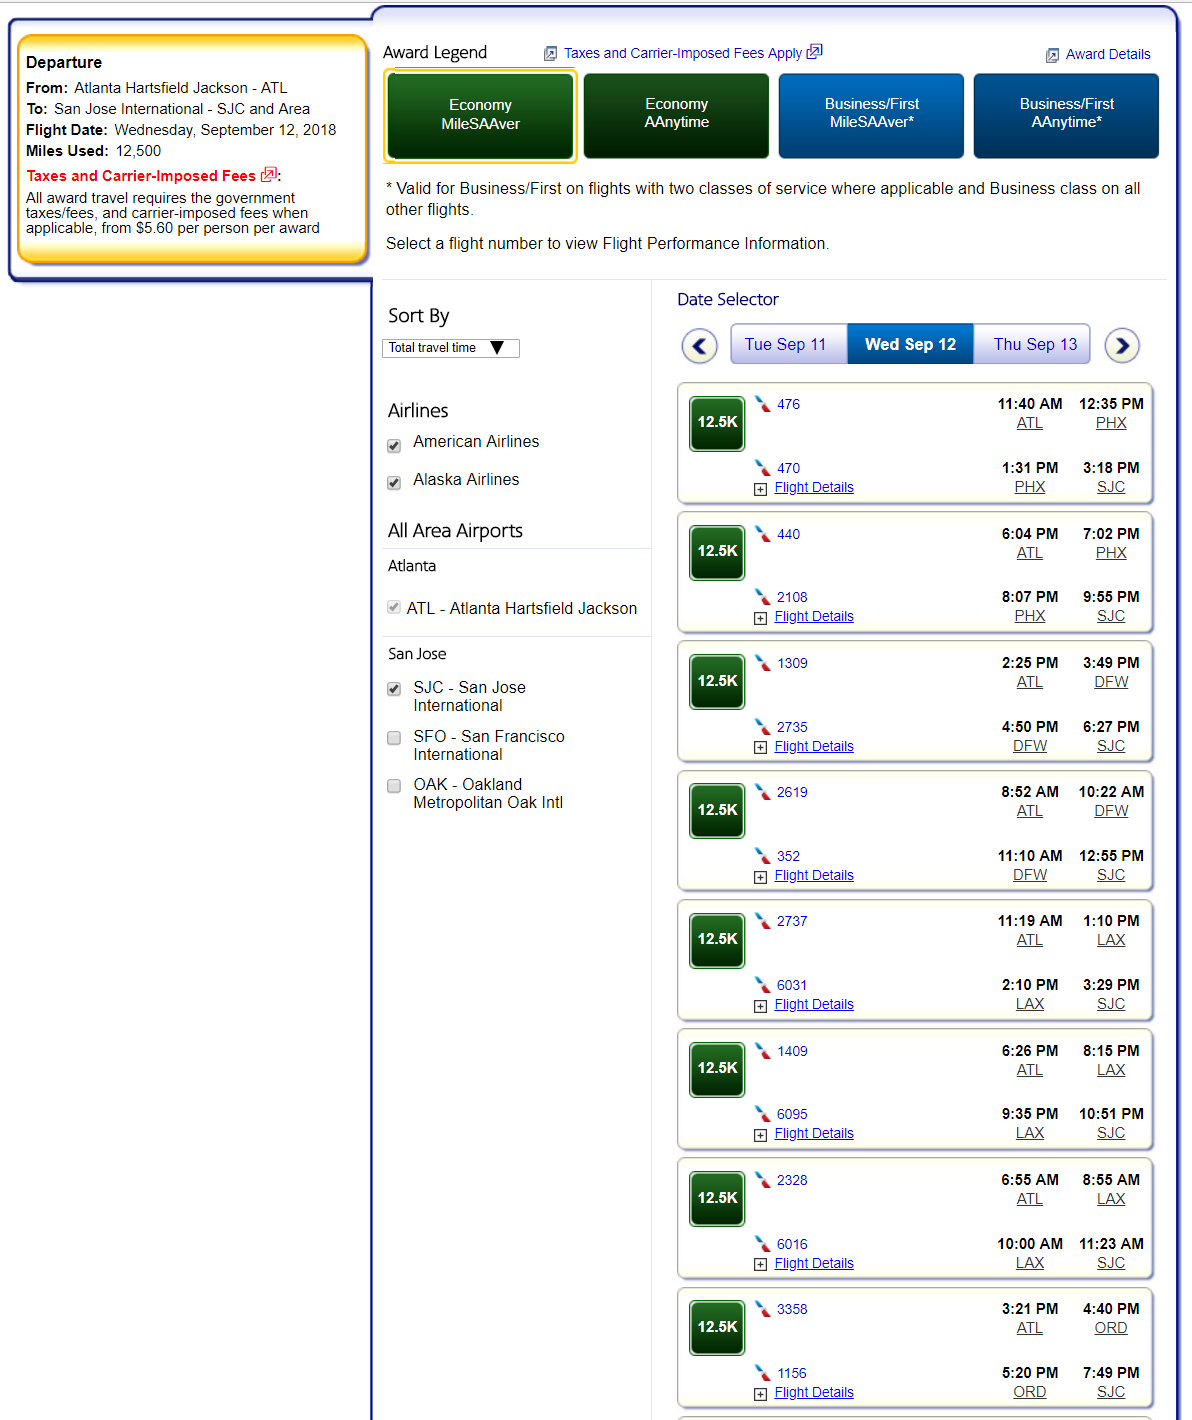Expand Flight Details for flight 1409 itinerary
The image size is (1192, 1420).
[813, 1134]
